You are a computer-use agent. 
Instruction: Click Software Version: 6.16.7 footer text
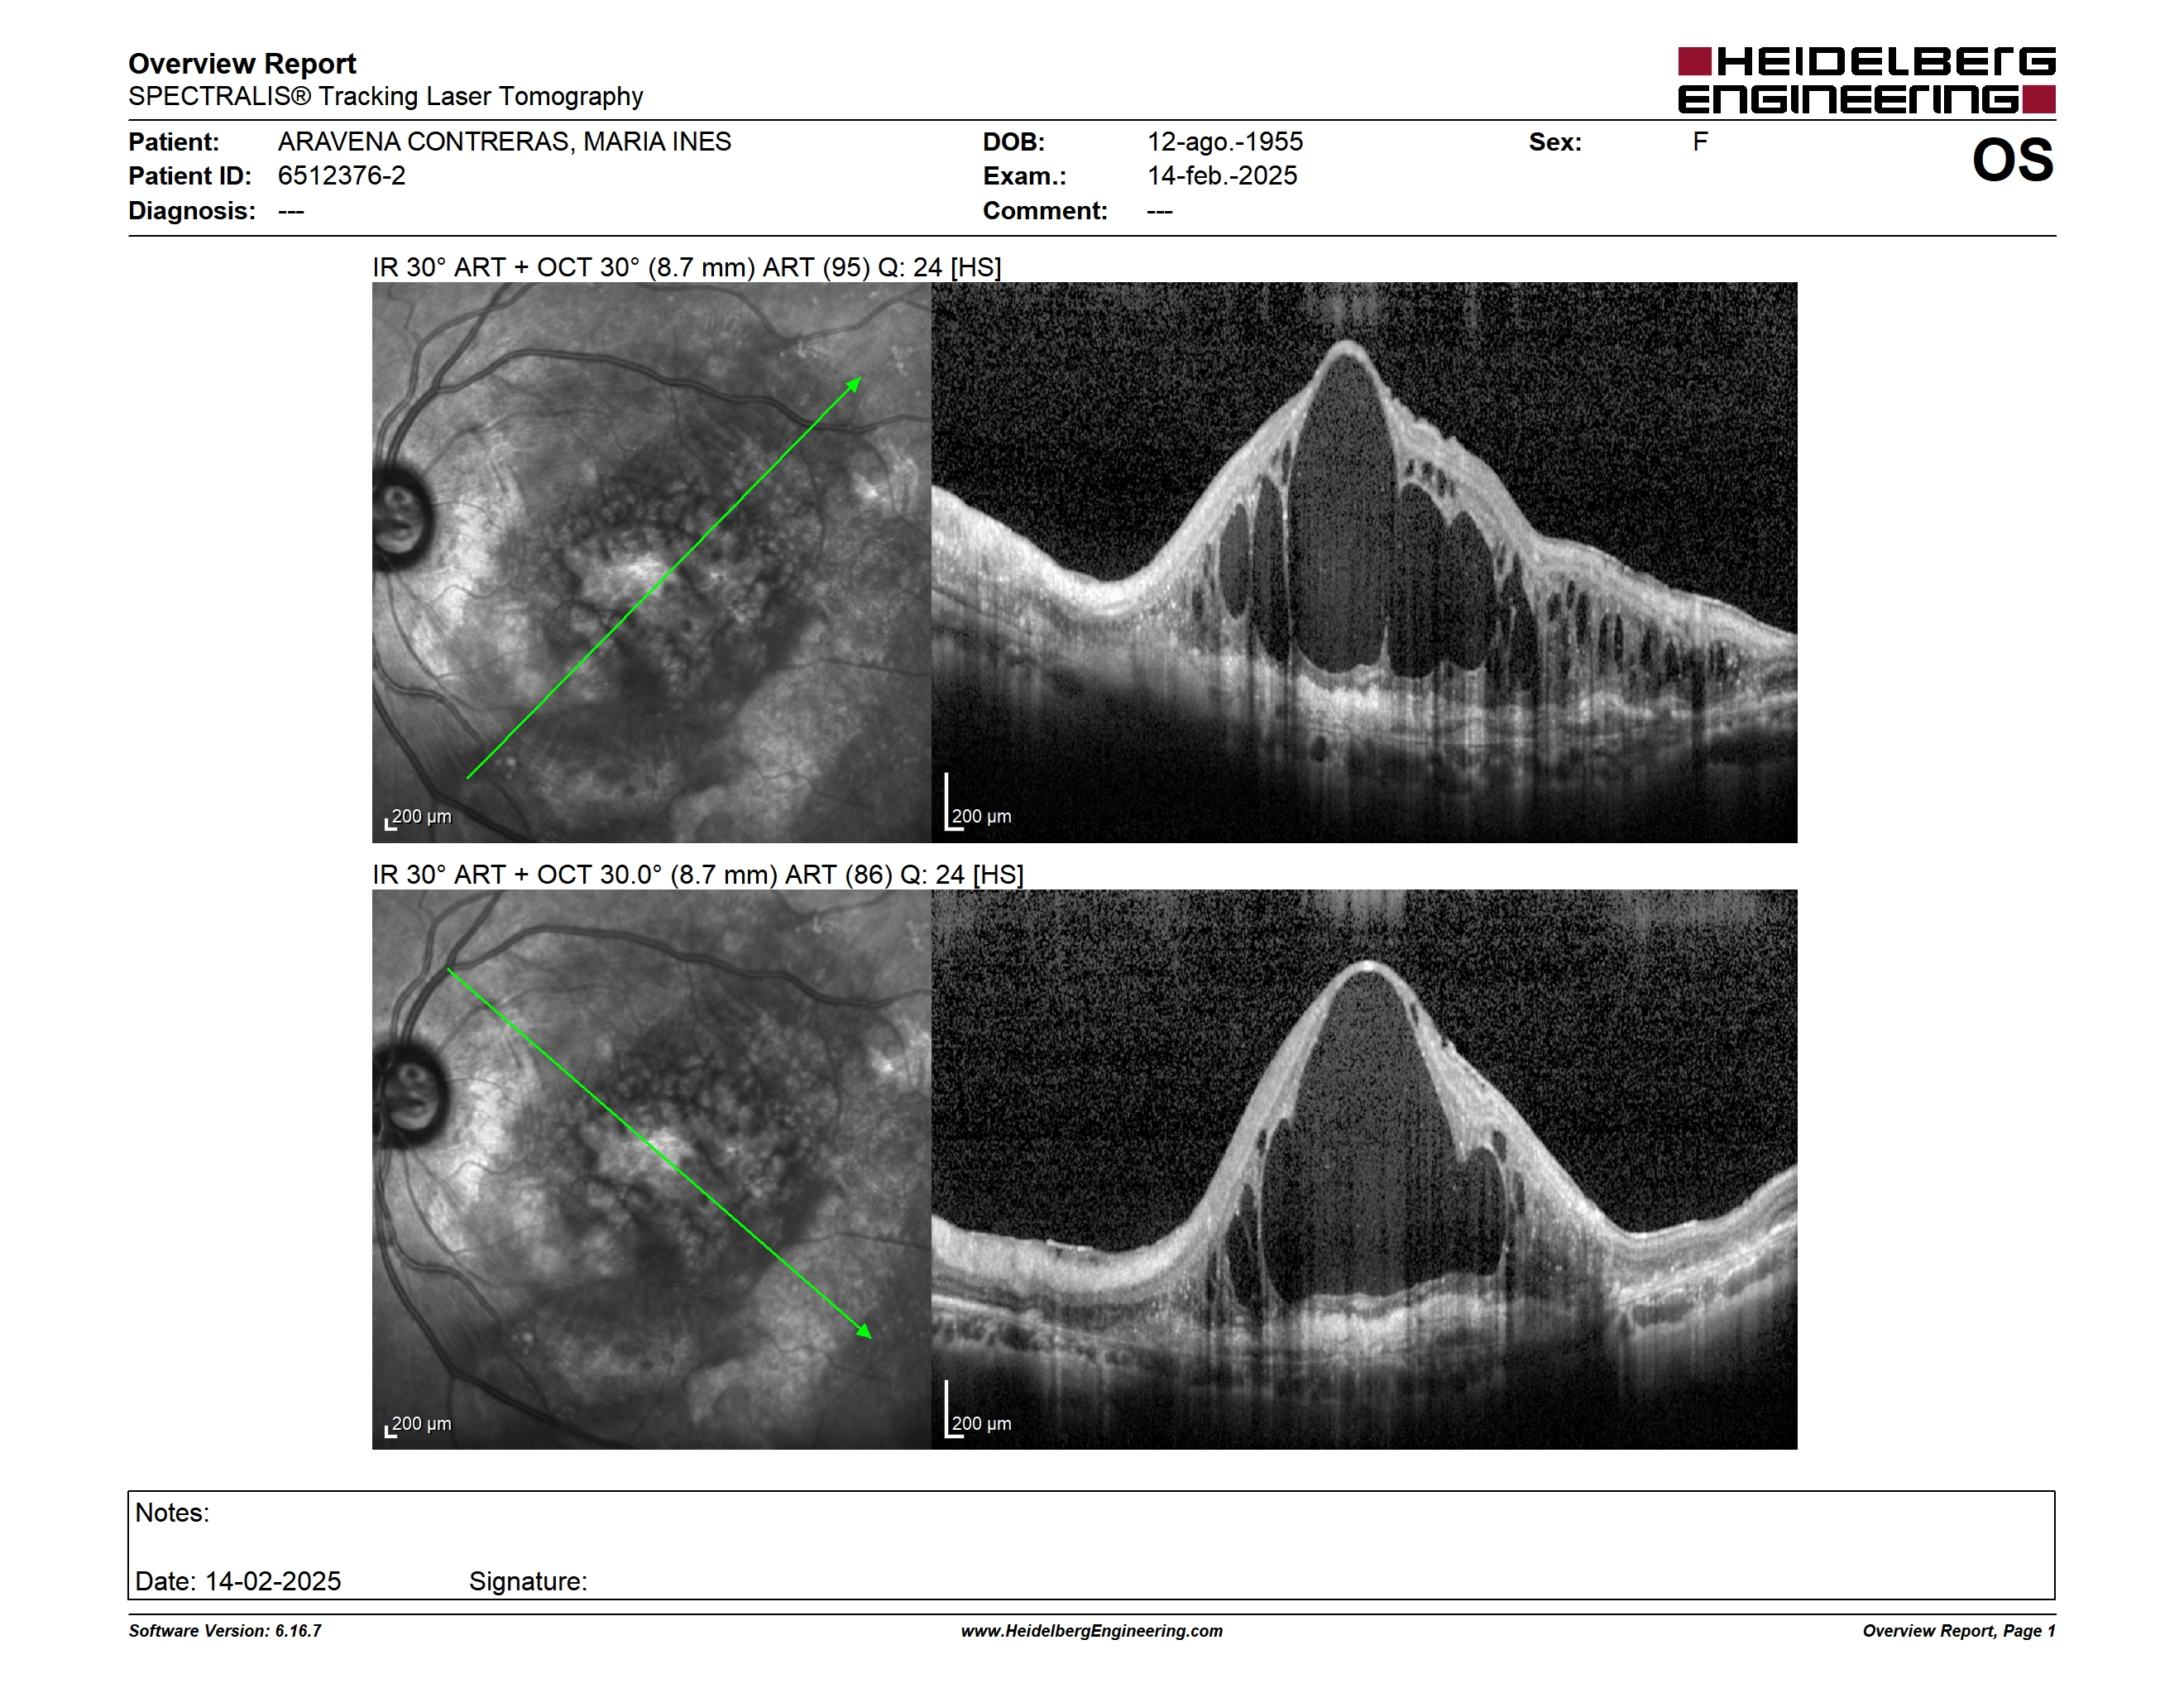pos(225,1631)
